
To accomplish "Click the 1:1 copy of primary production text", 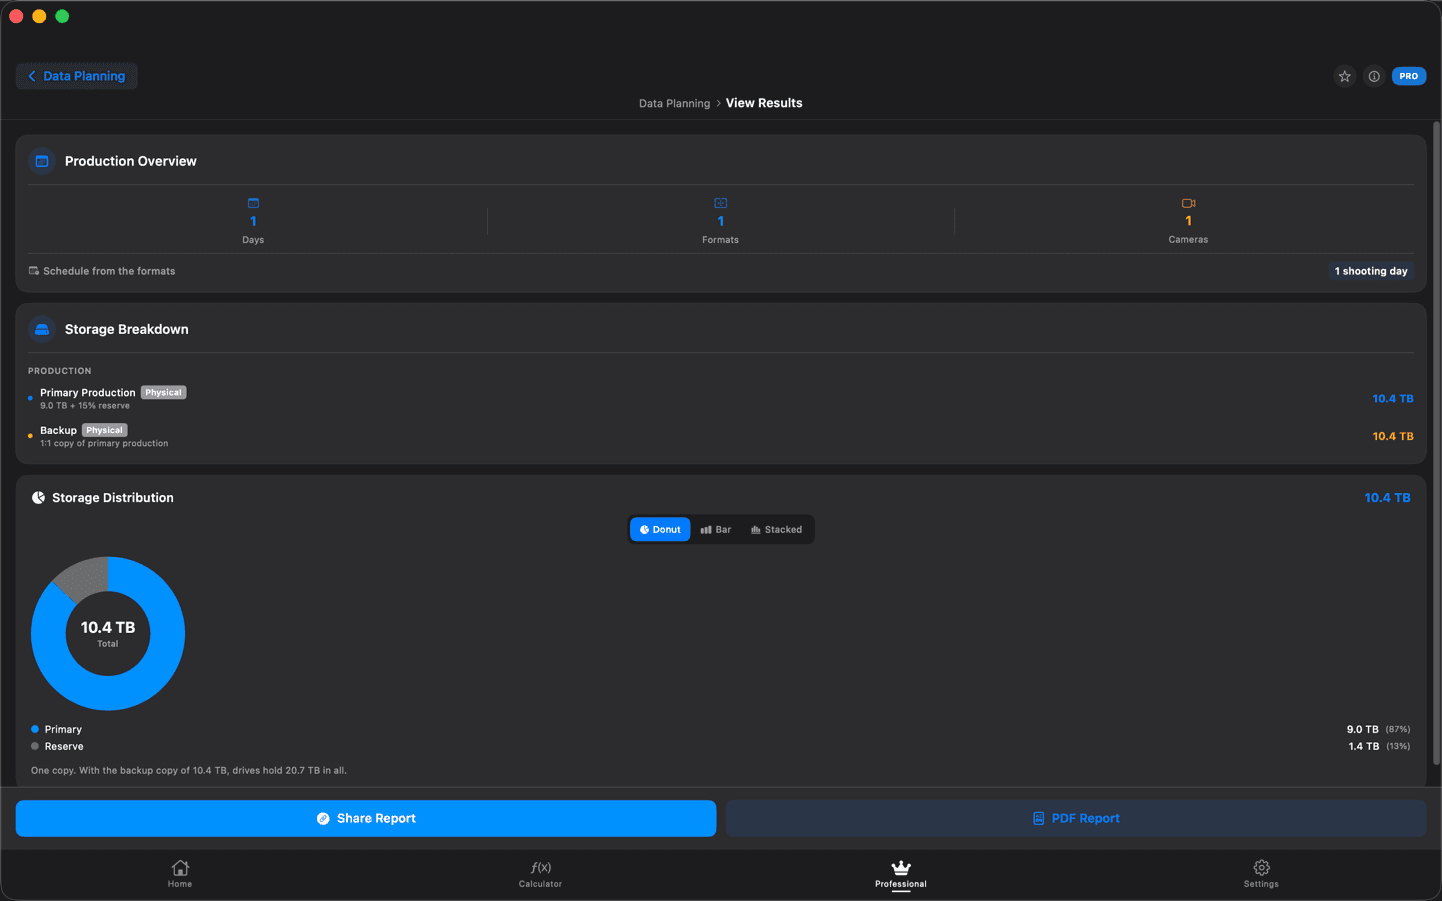I will 104,444.
